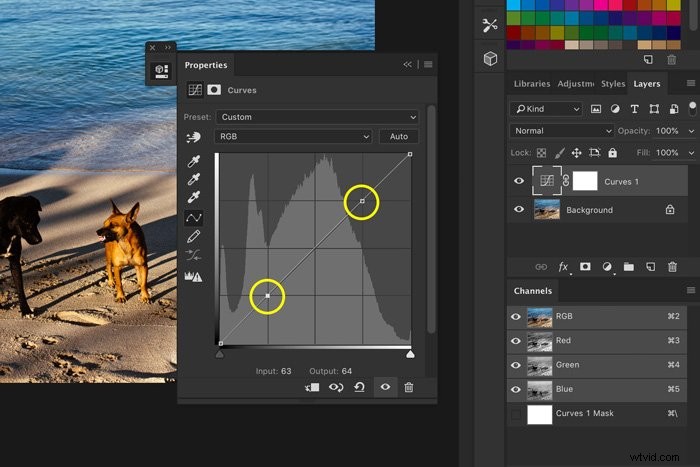
Task: Delete the Curves adjustment with trash icon
Action: (x=408, y=388)
